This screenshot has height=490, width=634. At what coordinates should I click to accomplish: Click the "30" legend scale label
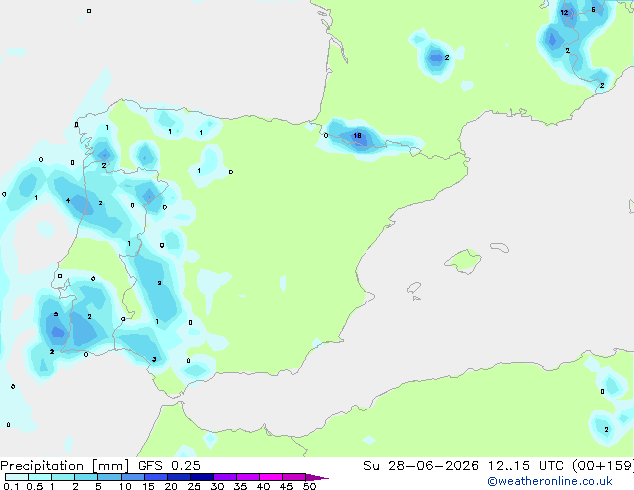[217, 486]
